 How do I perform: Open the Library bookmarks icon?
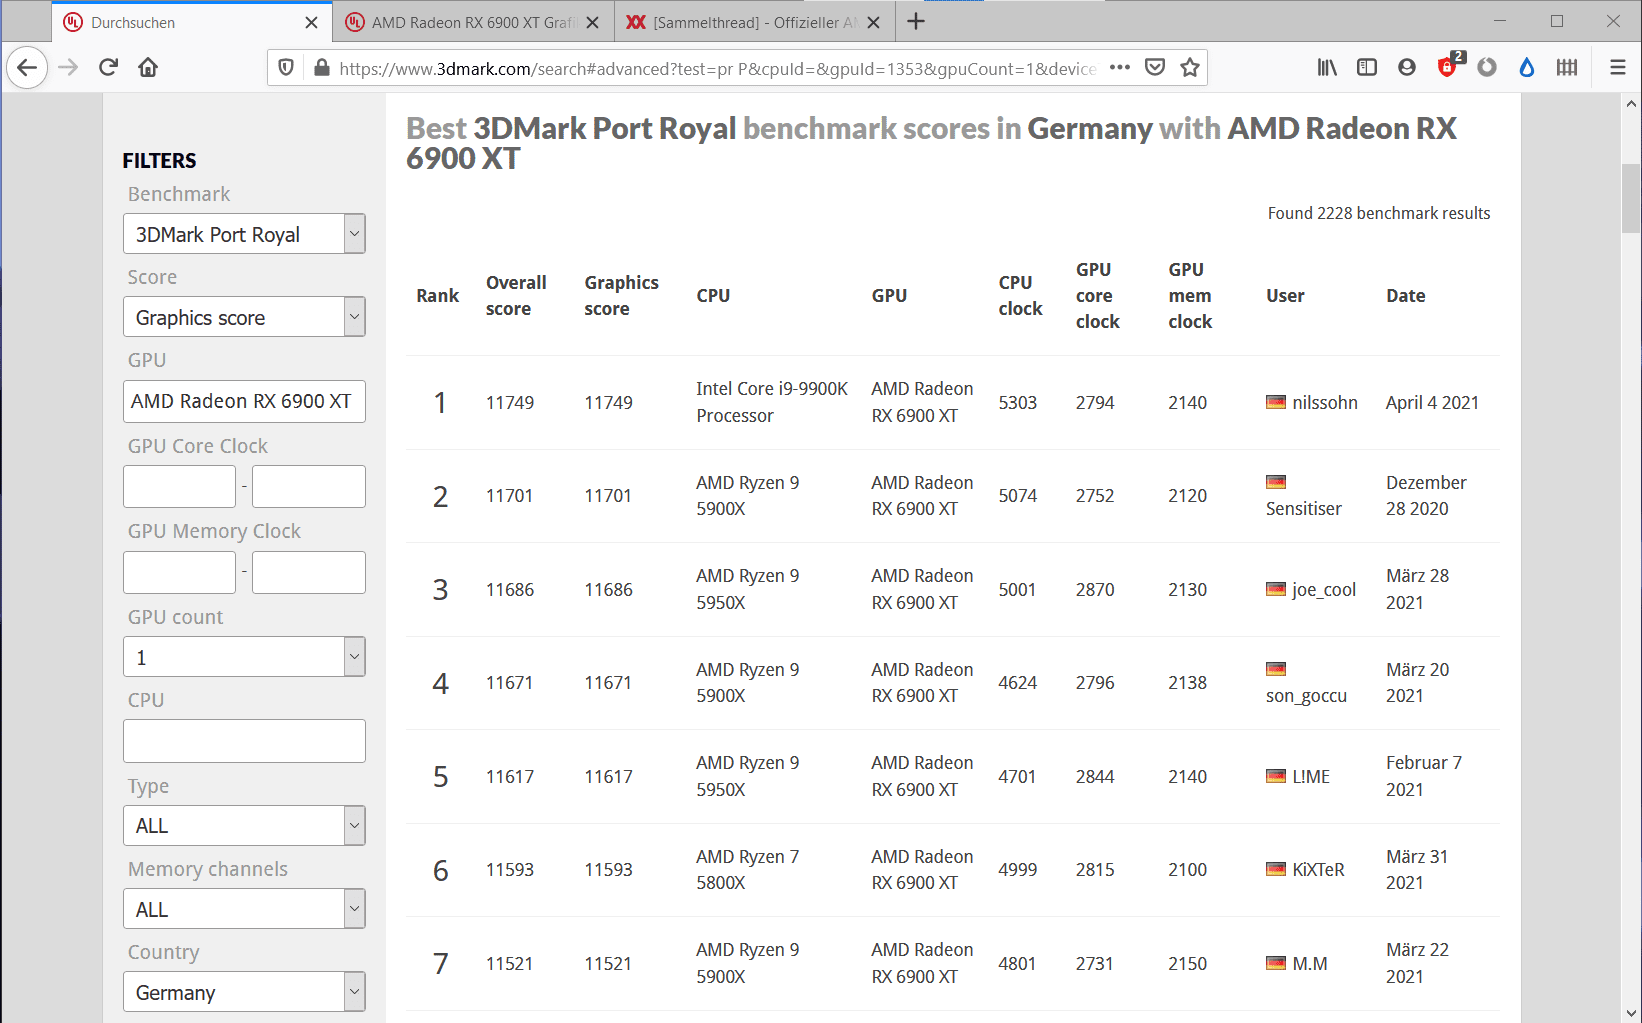point(1327,67)
